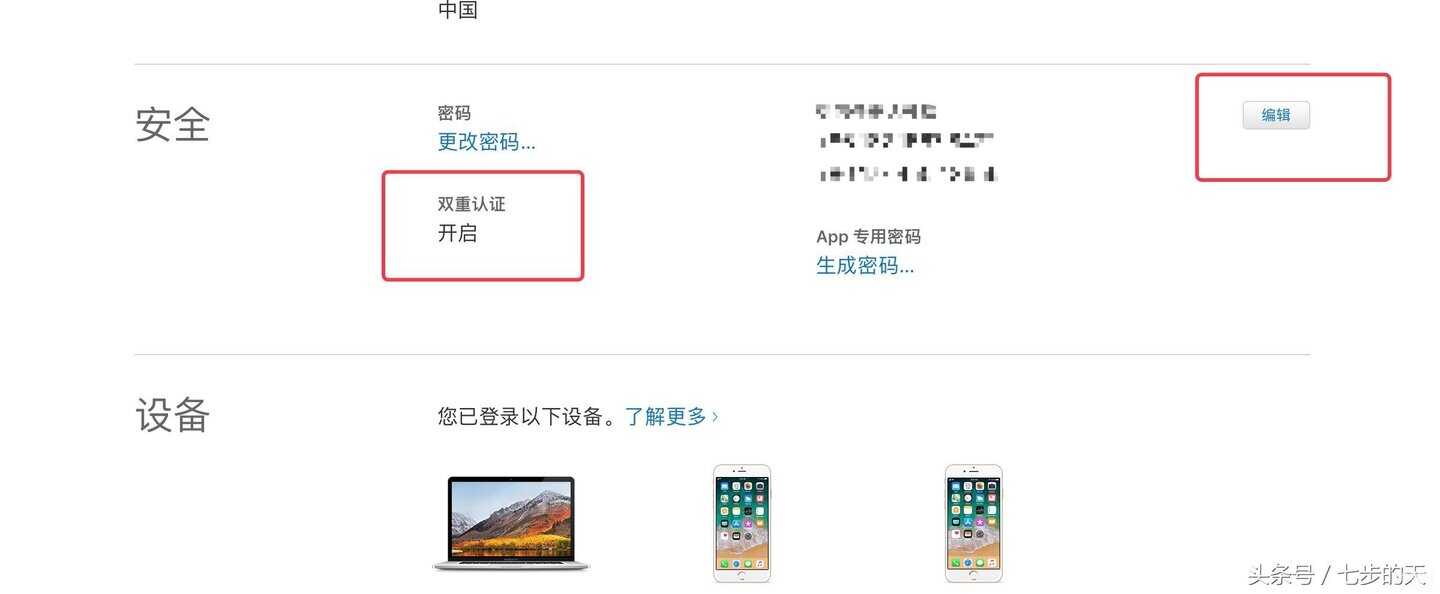The image size is (1440, 594).
Task: Click the 编辑 button in security section
Action: [x=1275, y=115]
